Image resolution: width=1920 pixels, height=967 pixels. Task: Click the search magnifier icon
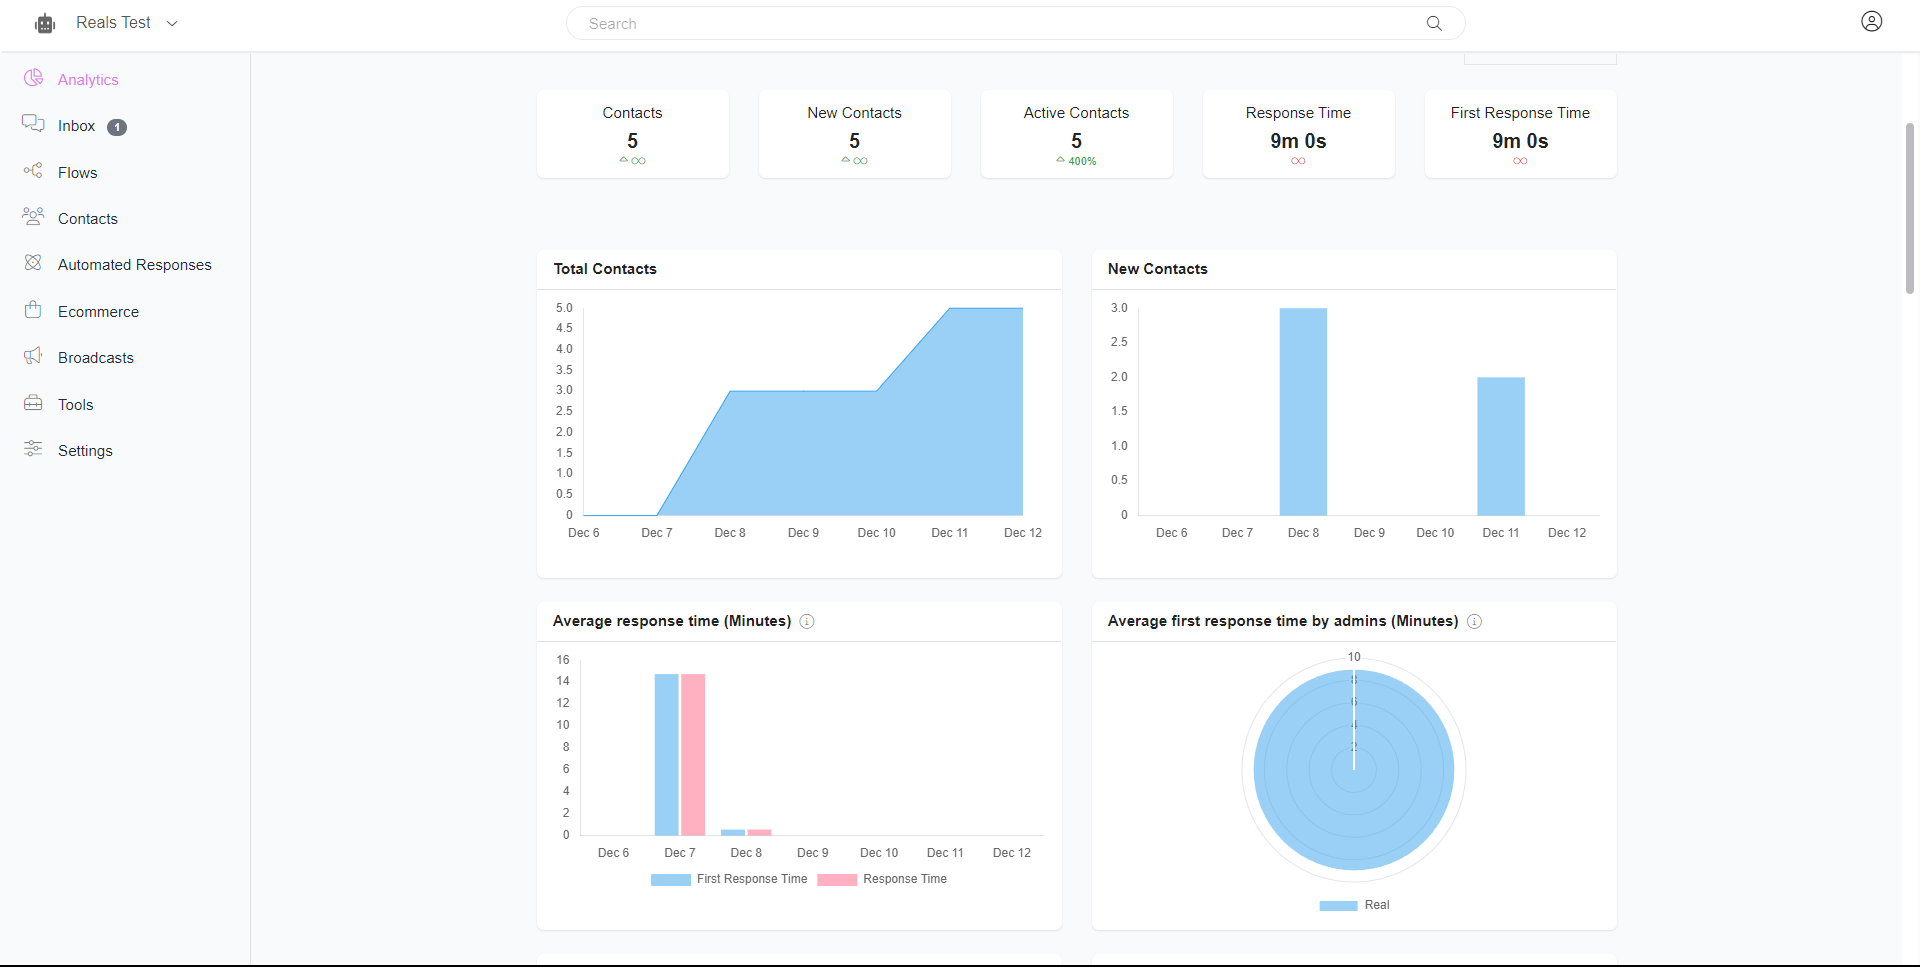(1434, 23)
